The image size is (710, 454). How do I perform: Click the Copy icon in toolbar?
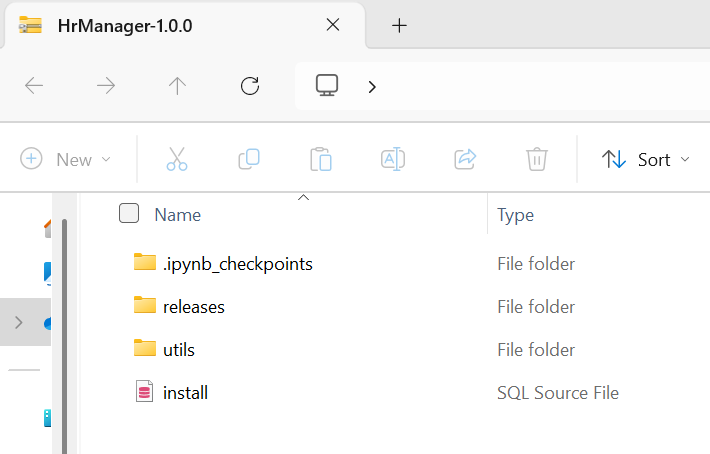tap(249, 159)
